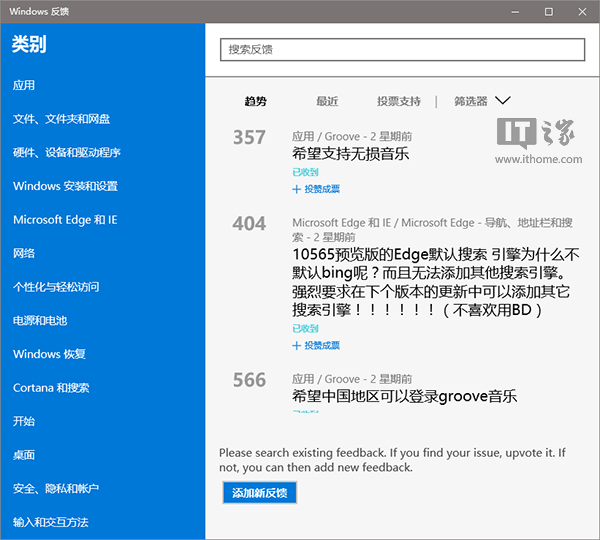This screenshot has width=600, height=540.
Task: Click the 添加新反馈 button
Action: tap(259, 493)
